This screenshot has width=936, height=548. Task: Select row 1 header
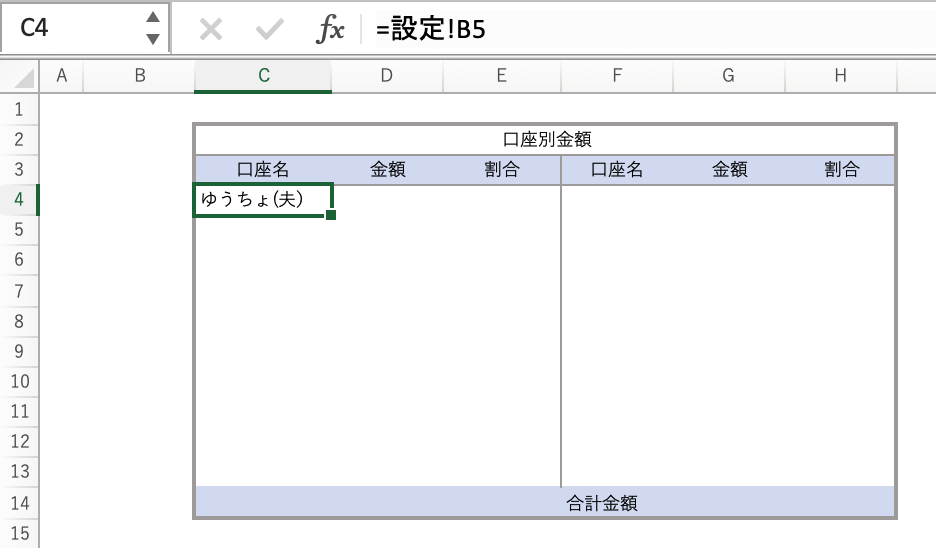tap(19, 109)
